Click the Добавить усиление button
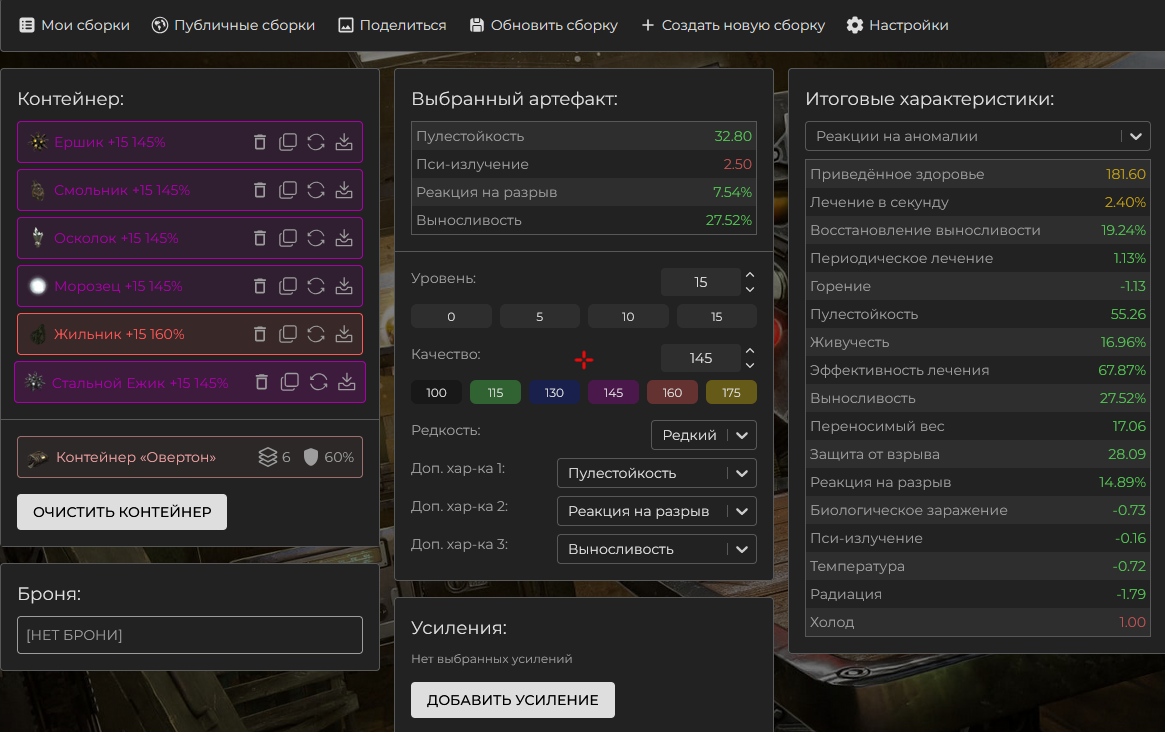 (512, 700)
